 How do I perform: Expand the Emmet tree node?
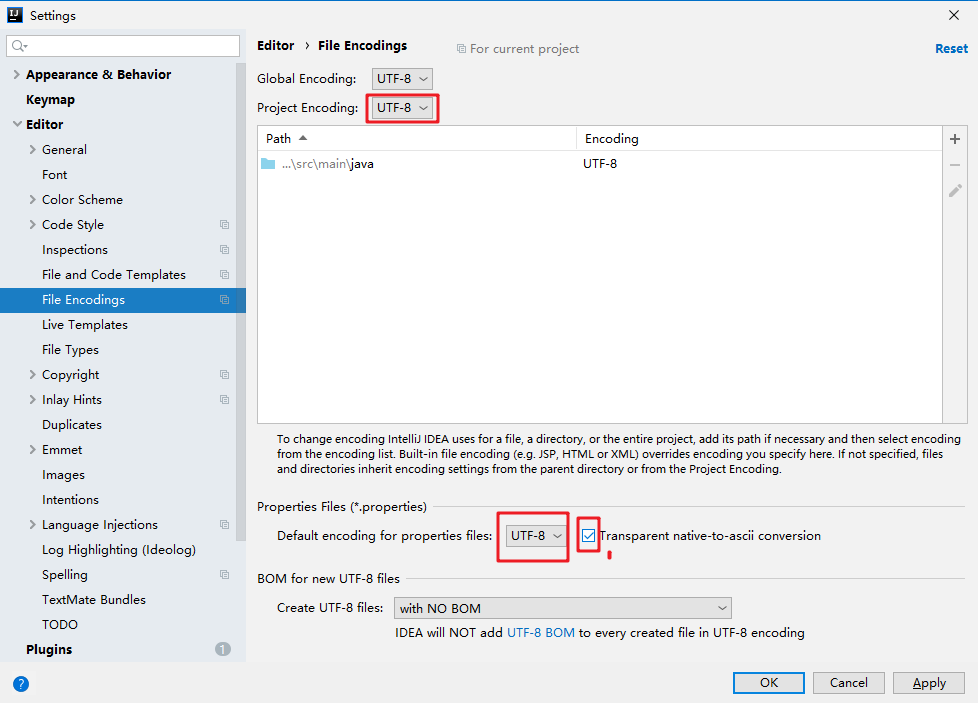coord(32,450)
